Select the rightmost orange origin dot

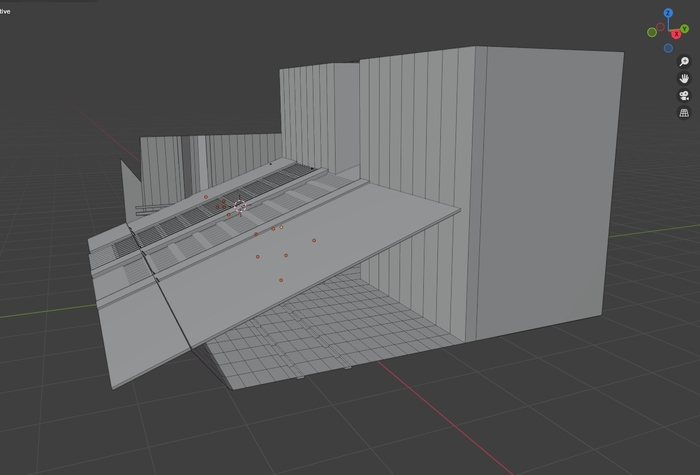click(314, 240)
